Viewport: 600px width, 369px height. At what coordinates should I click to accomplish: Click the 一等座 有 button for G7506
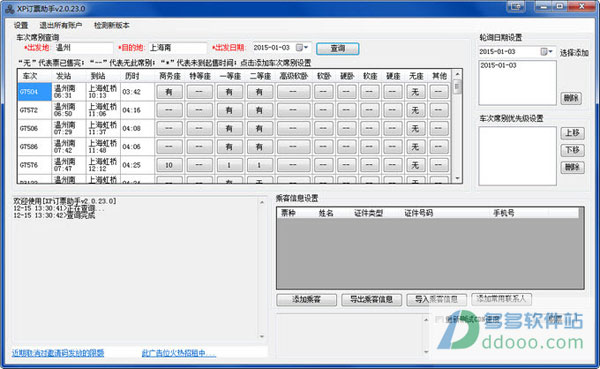[x=229, y=129]
